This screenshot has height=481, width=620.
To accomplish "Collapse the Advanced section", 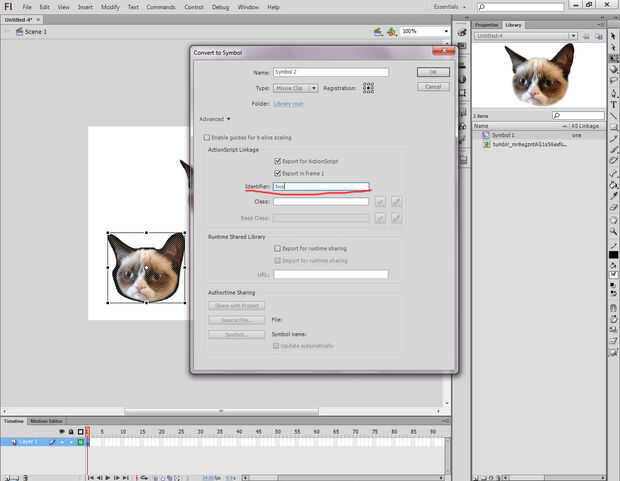I will click(x=214, y=119).
